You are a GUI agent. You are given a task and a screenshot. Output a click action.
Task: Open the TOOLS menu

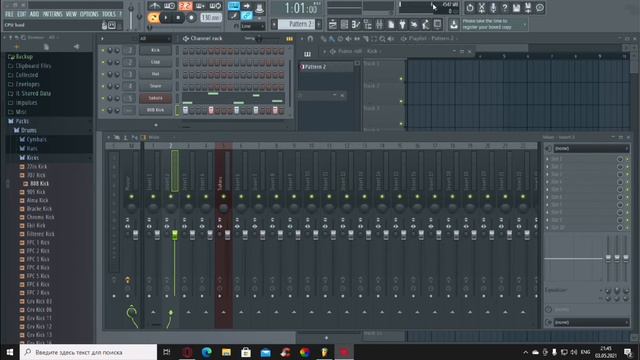pyautogui.click(x=109, y=14)
